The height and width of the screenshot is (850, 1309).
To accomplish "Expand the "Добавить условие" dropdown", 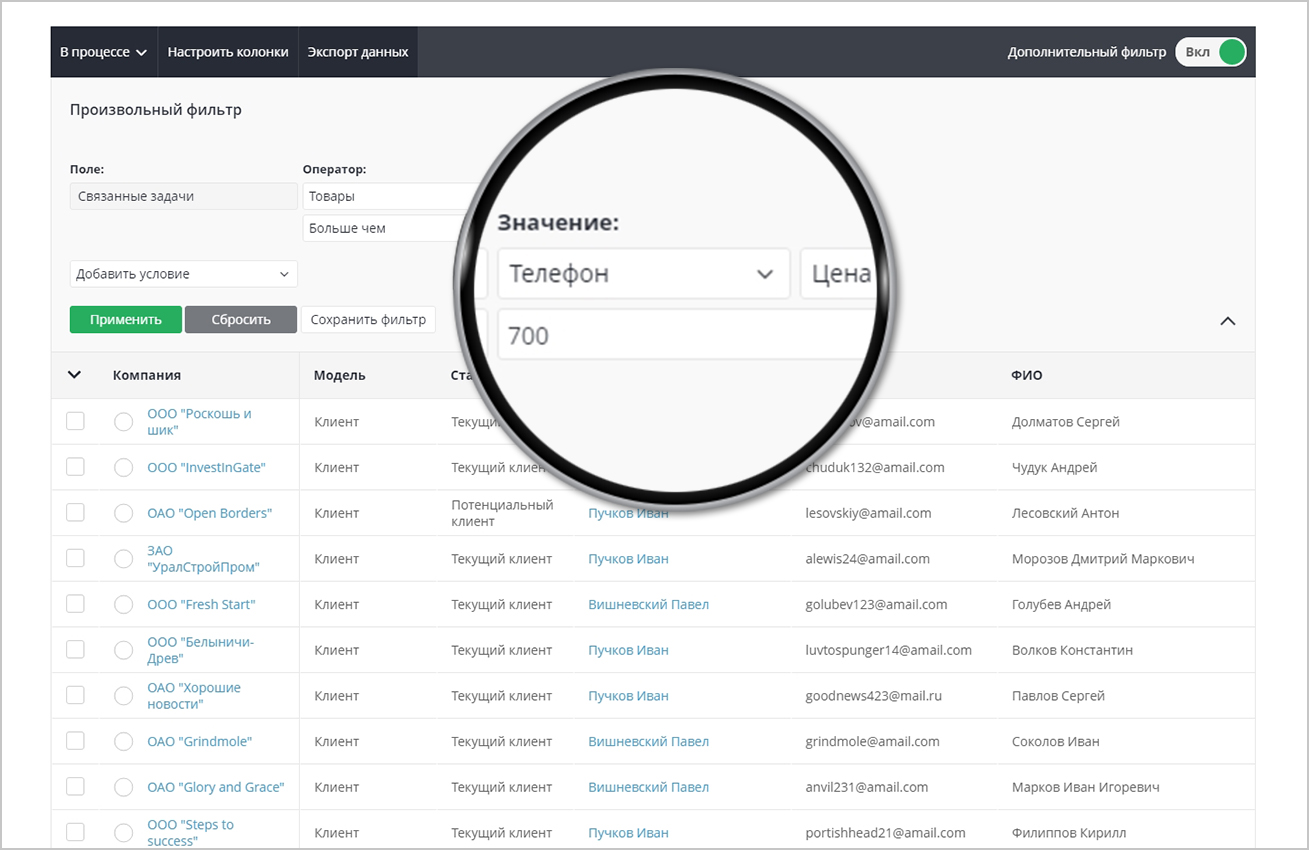I will [x=184, y=274].
